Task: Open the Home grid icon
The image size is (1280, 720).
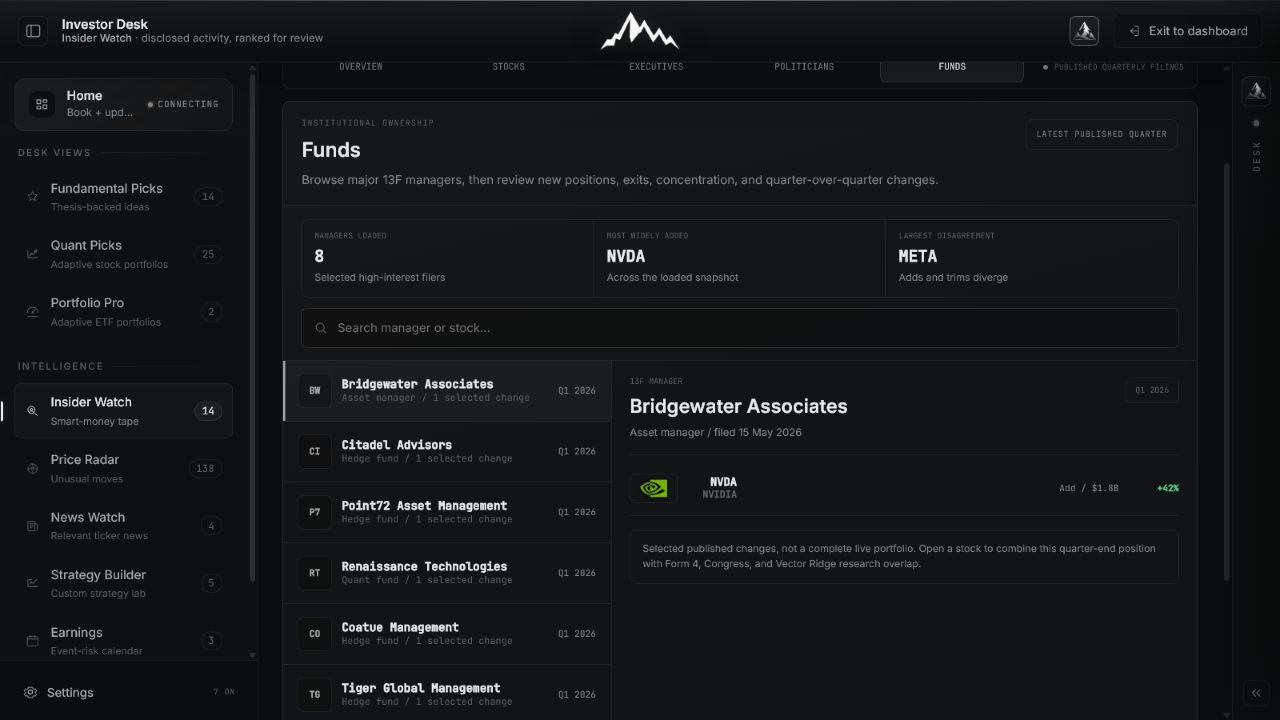Action: (42, 104)
